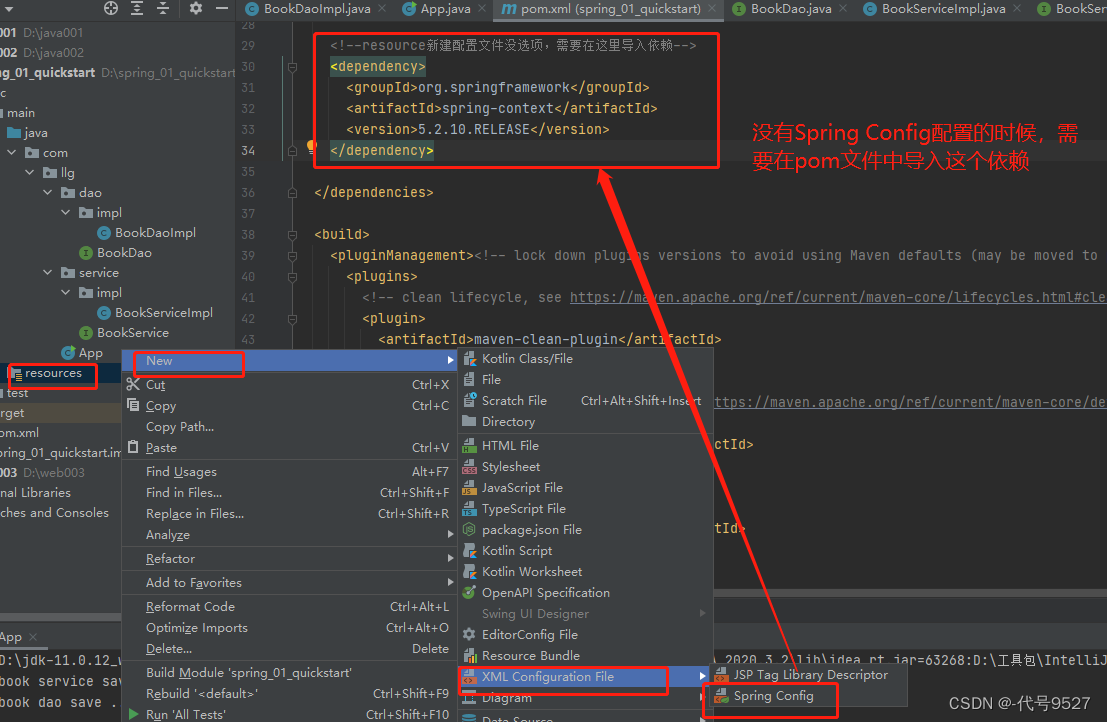Select java source folder in tree
This screenshot has width=1107, height=722.
point(35,133)
